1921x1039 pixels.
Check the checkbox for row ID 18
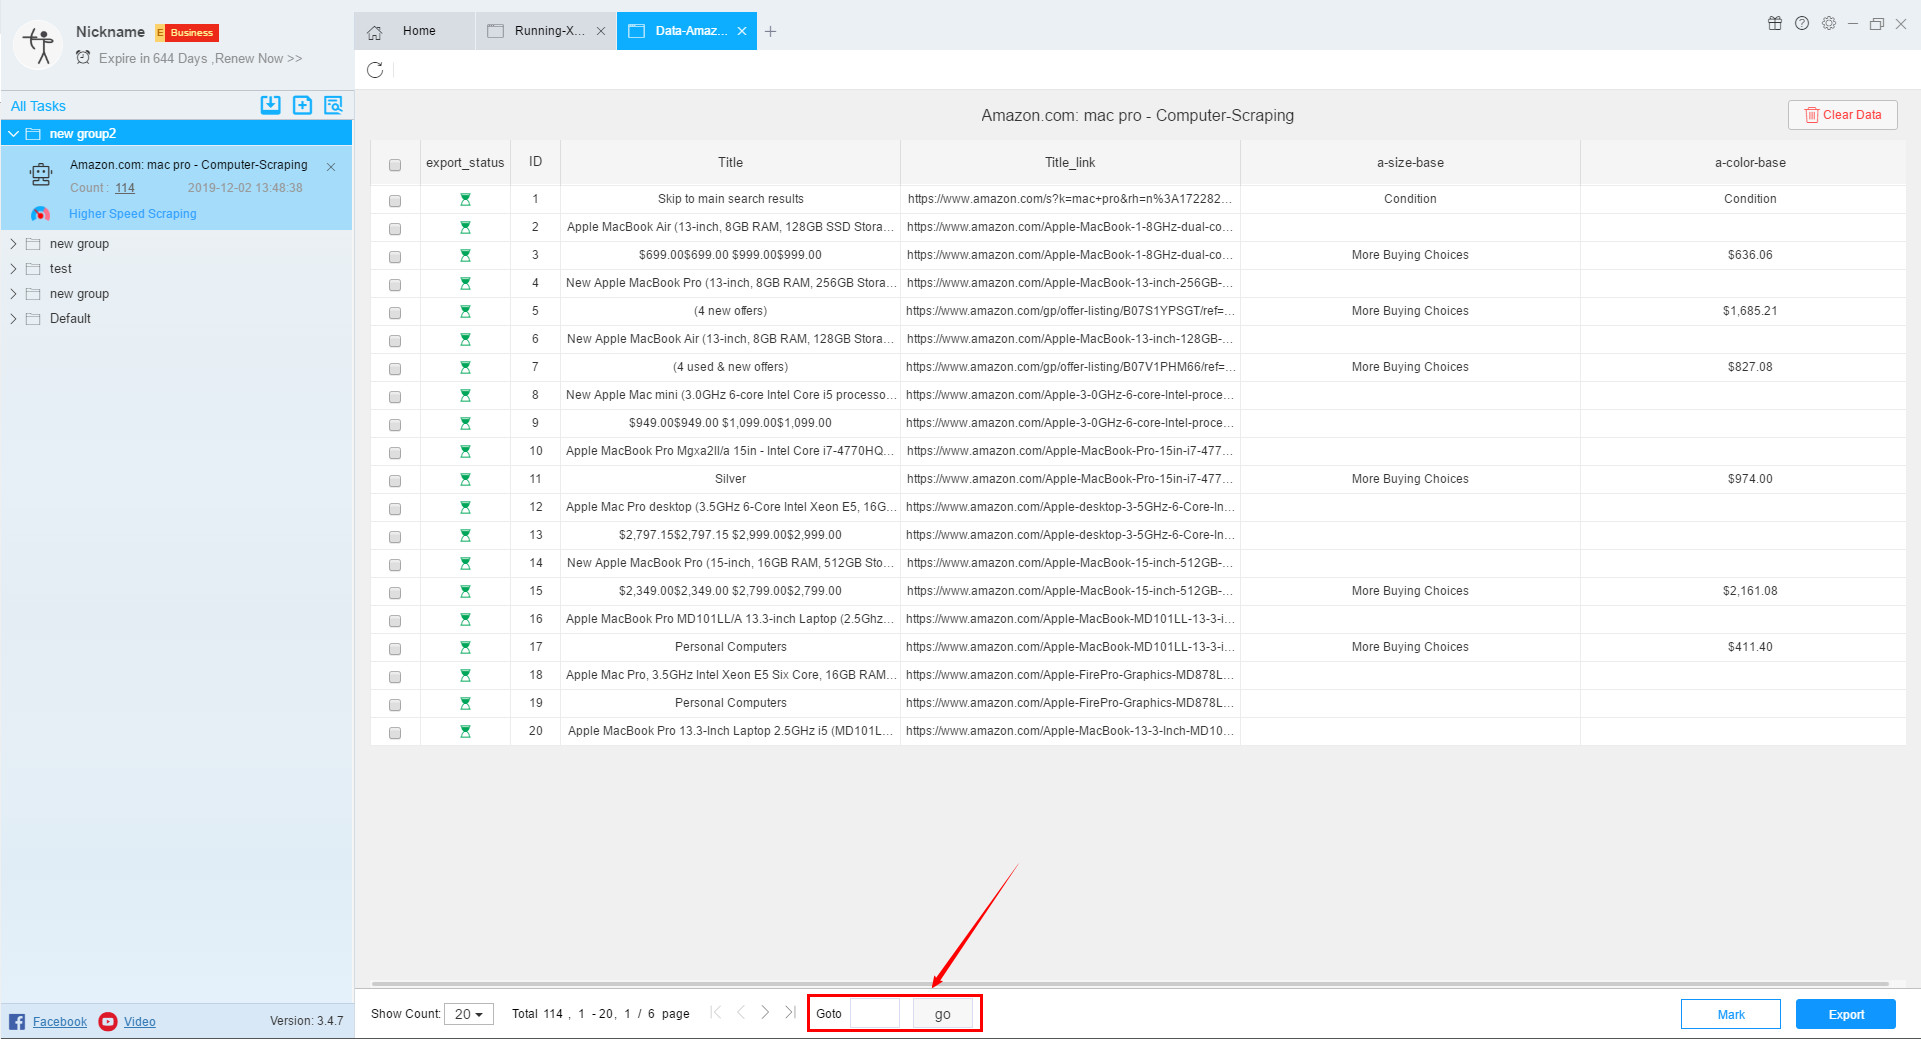pos(395,677)
